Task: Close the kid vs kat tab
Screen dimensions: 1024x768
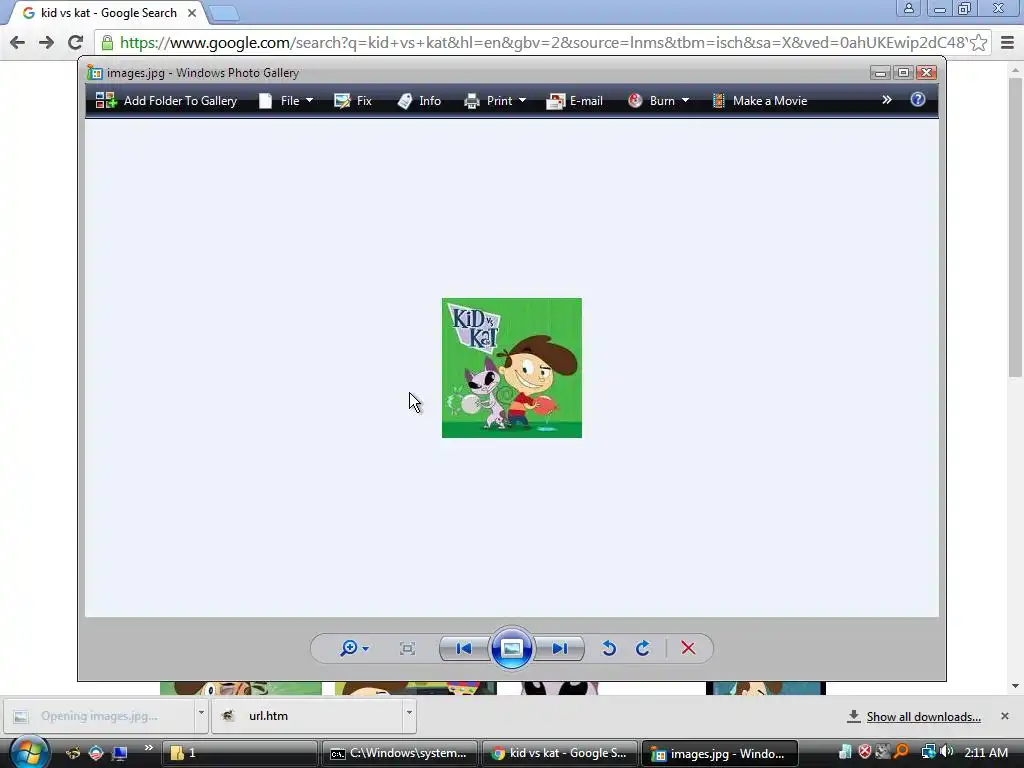Action: click(192, 12)
